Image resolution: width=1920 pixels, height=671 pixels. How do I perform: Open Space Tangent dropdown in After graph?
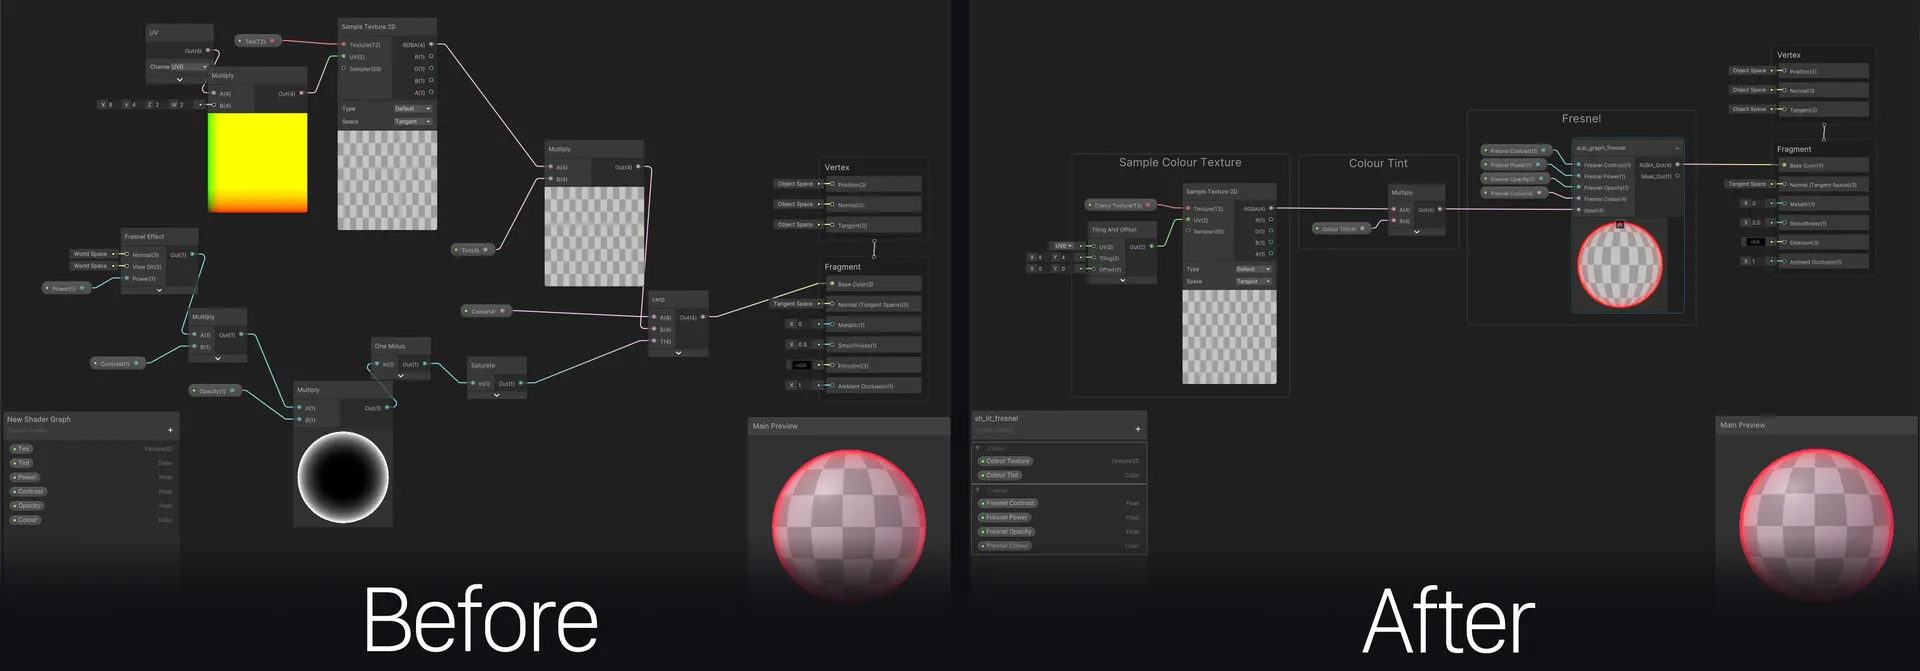pos(1253,282)
